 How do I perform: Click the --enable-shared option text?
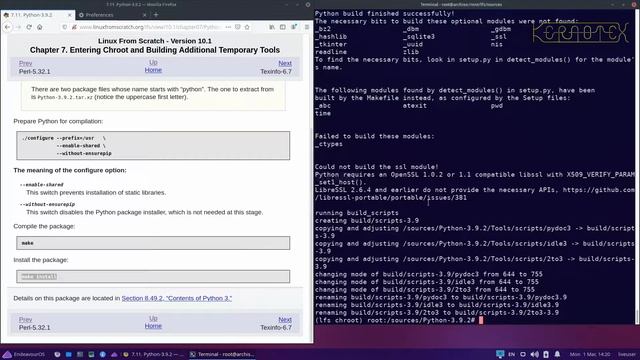[42, 184]
